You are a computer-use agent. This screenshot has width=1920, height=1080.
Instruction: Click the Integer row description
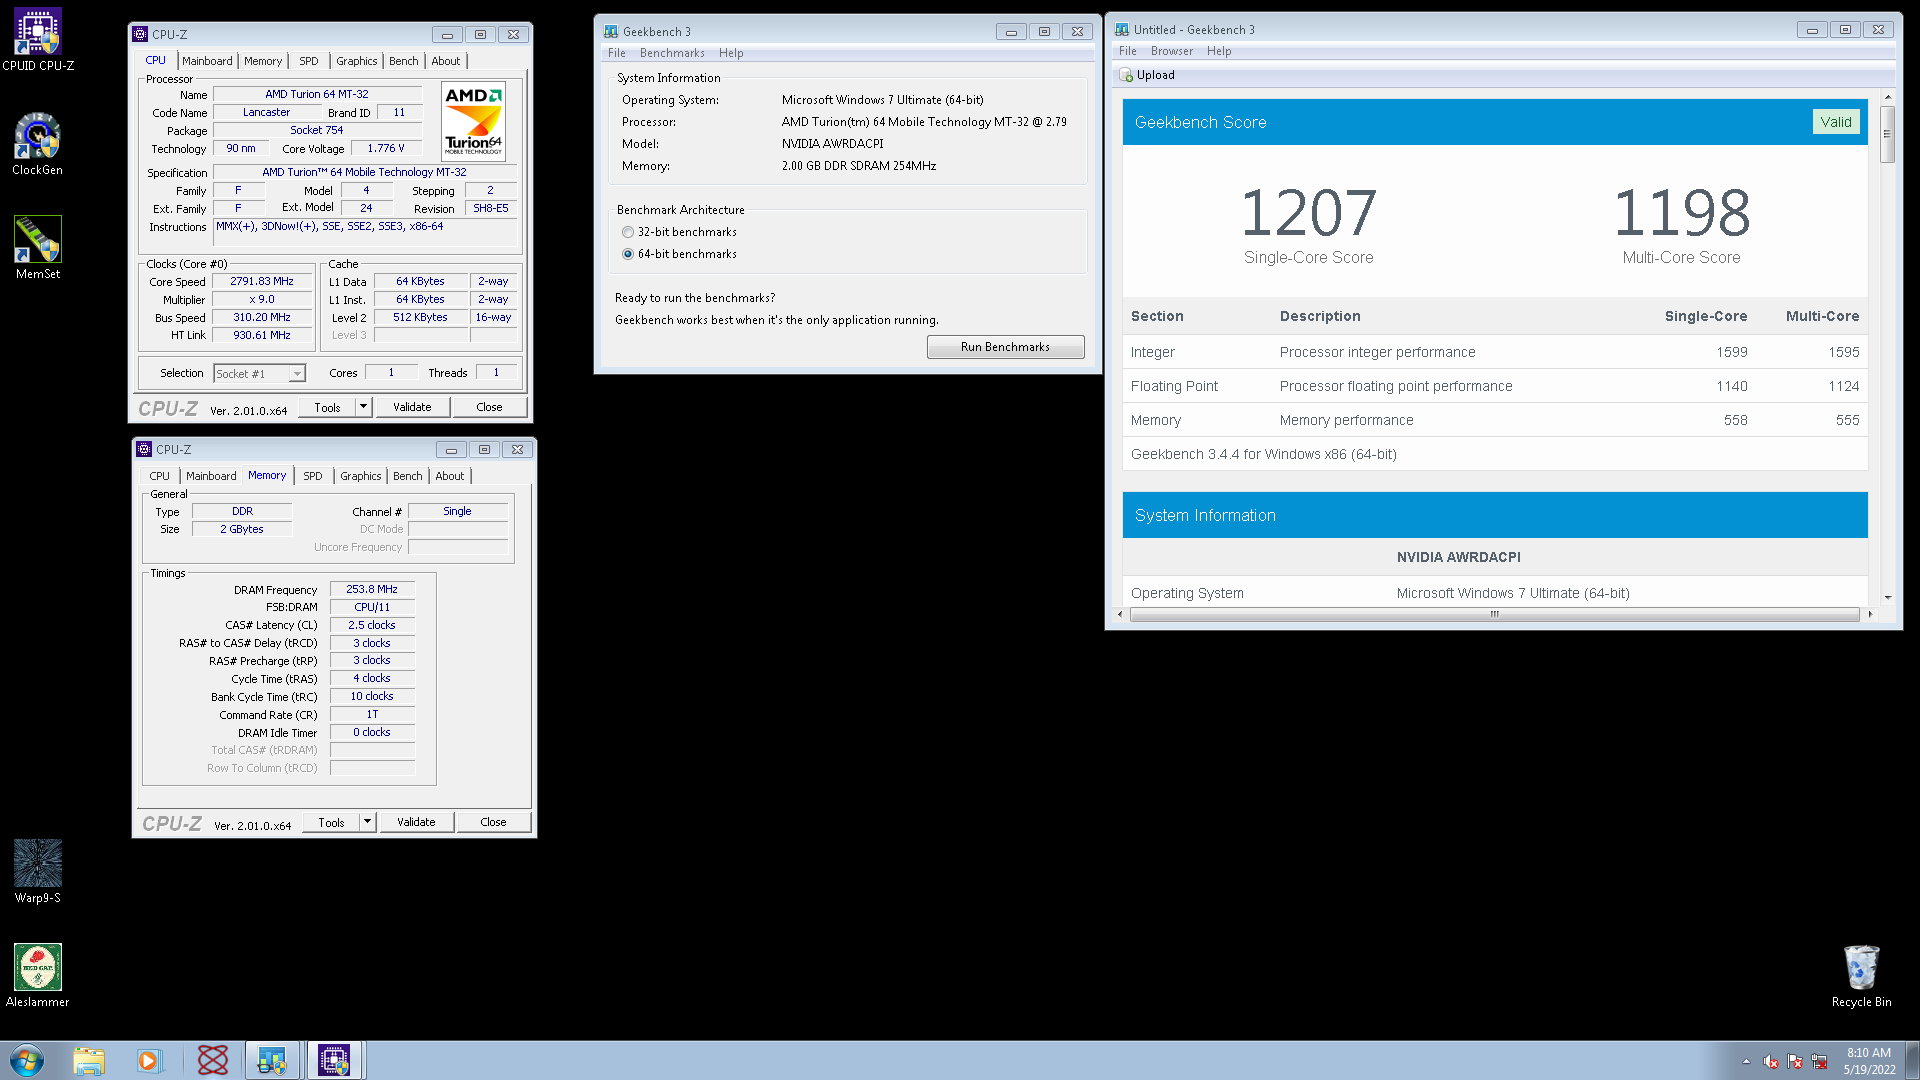click(x=1377, y=352)
